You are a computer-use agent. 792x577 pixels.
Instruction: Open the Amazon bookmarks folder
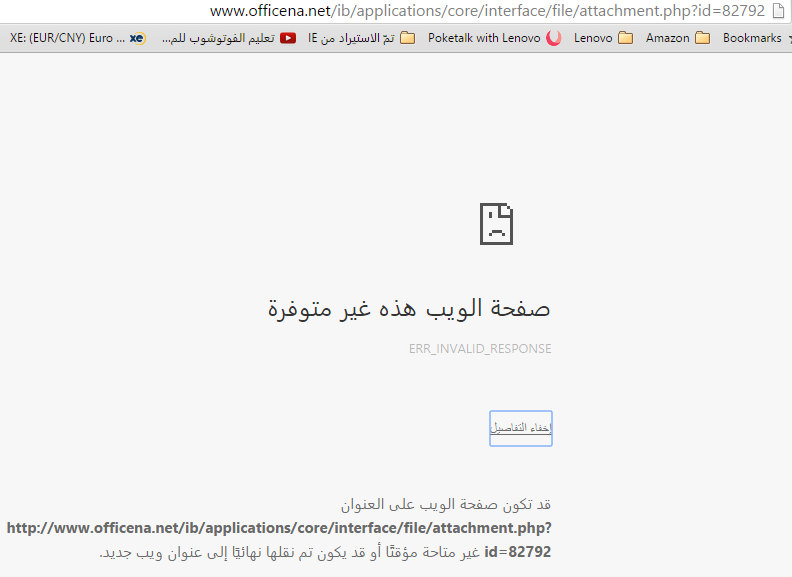click(678, 38)
